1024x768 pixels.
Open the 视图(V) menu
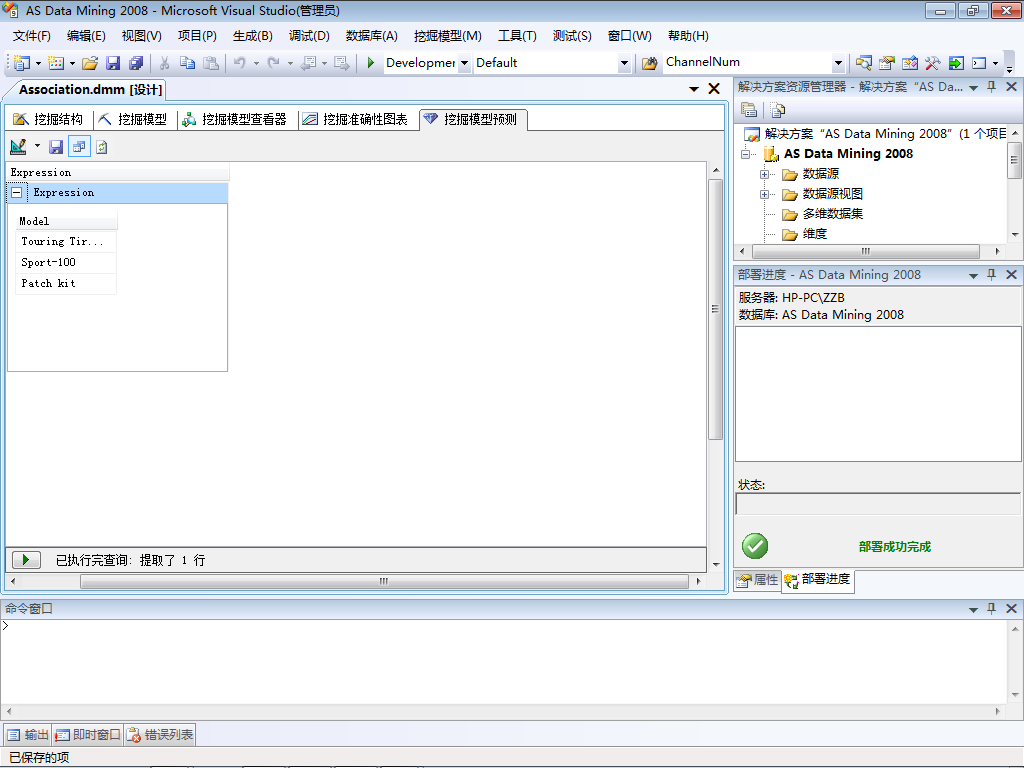141,36
